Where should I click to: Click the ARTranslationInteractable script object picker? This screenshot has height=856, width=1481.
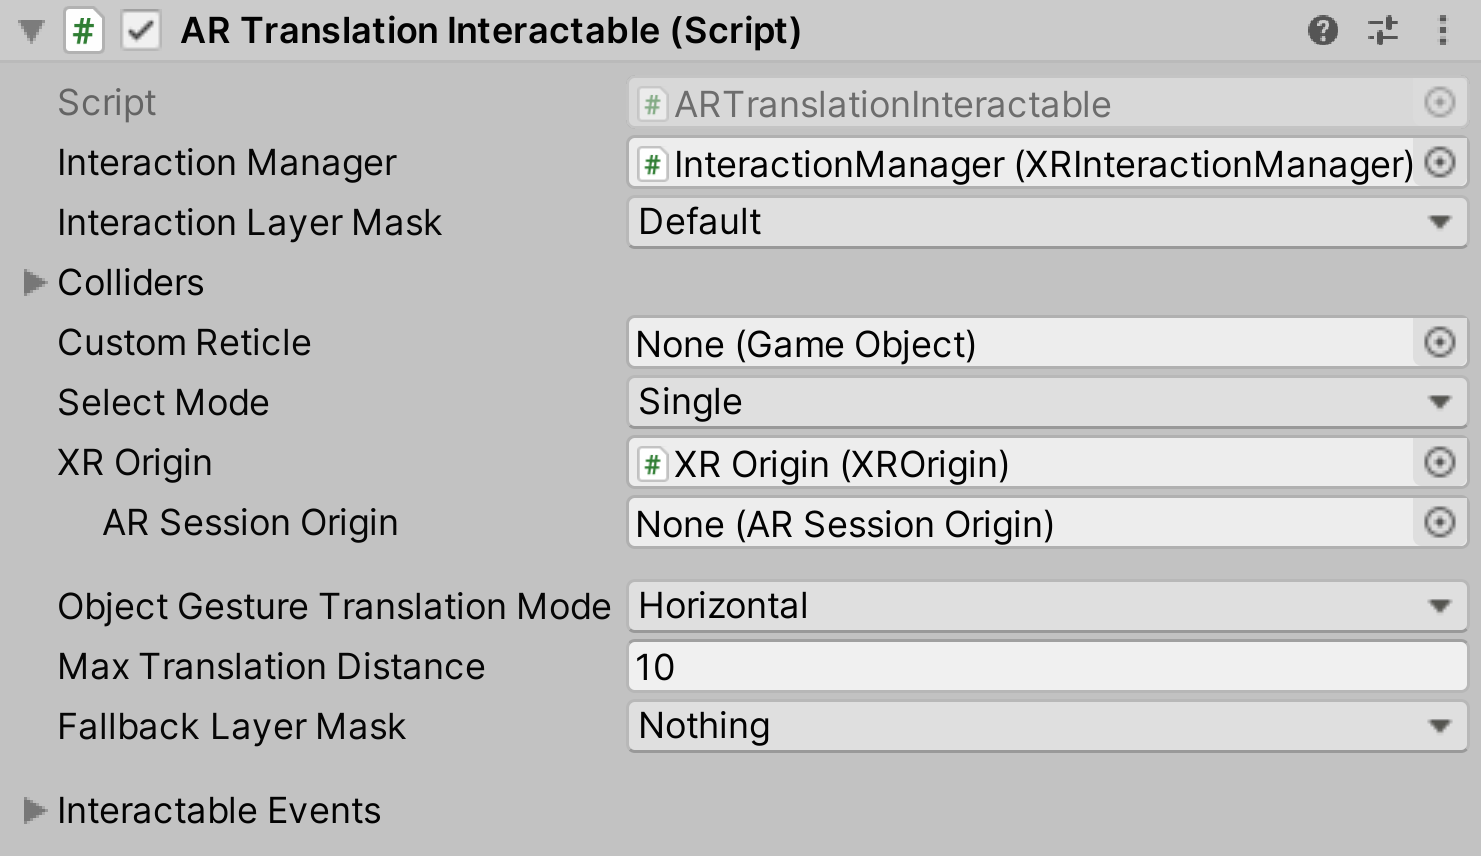[1440, 102]
